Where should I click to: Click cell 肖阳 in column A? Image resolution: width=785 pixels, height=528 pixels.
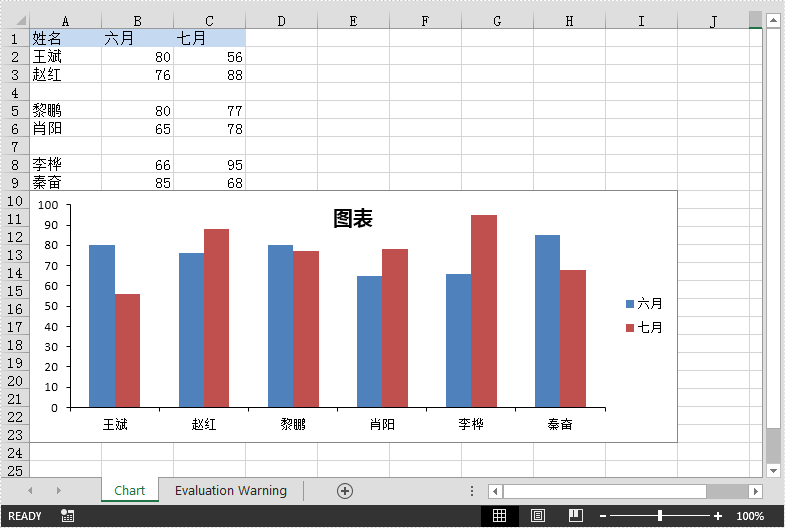pos(66,129)
